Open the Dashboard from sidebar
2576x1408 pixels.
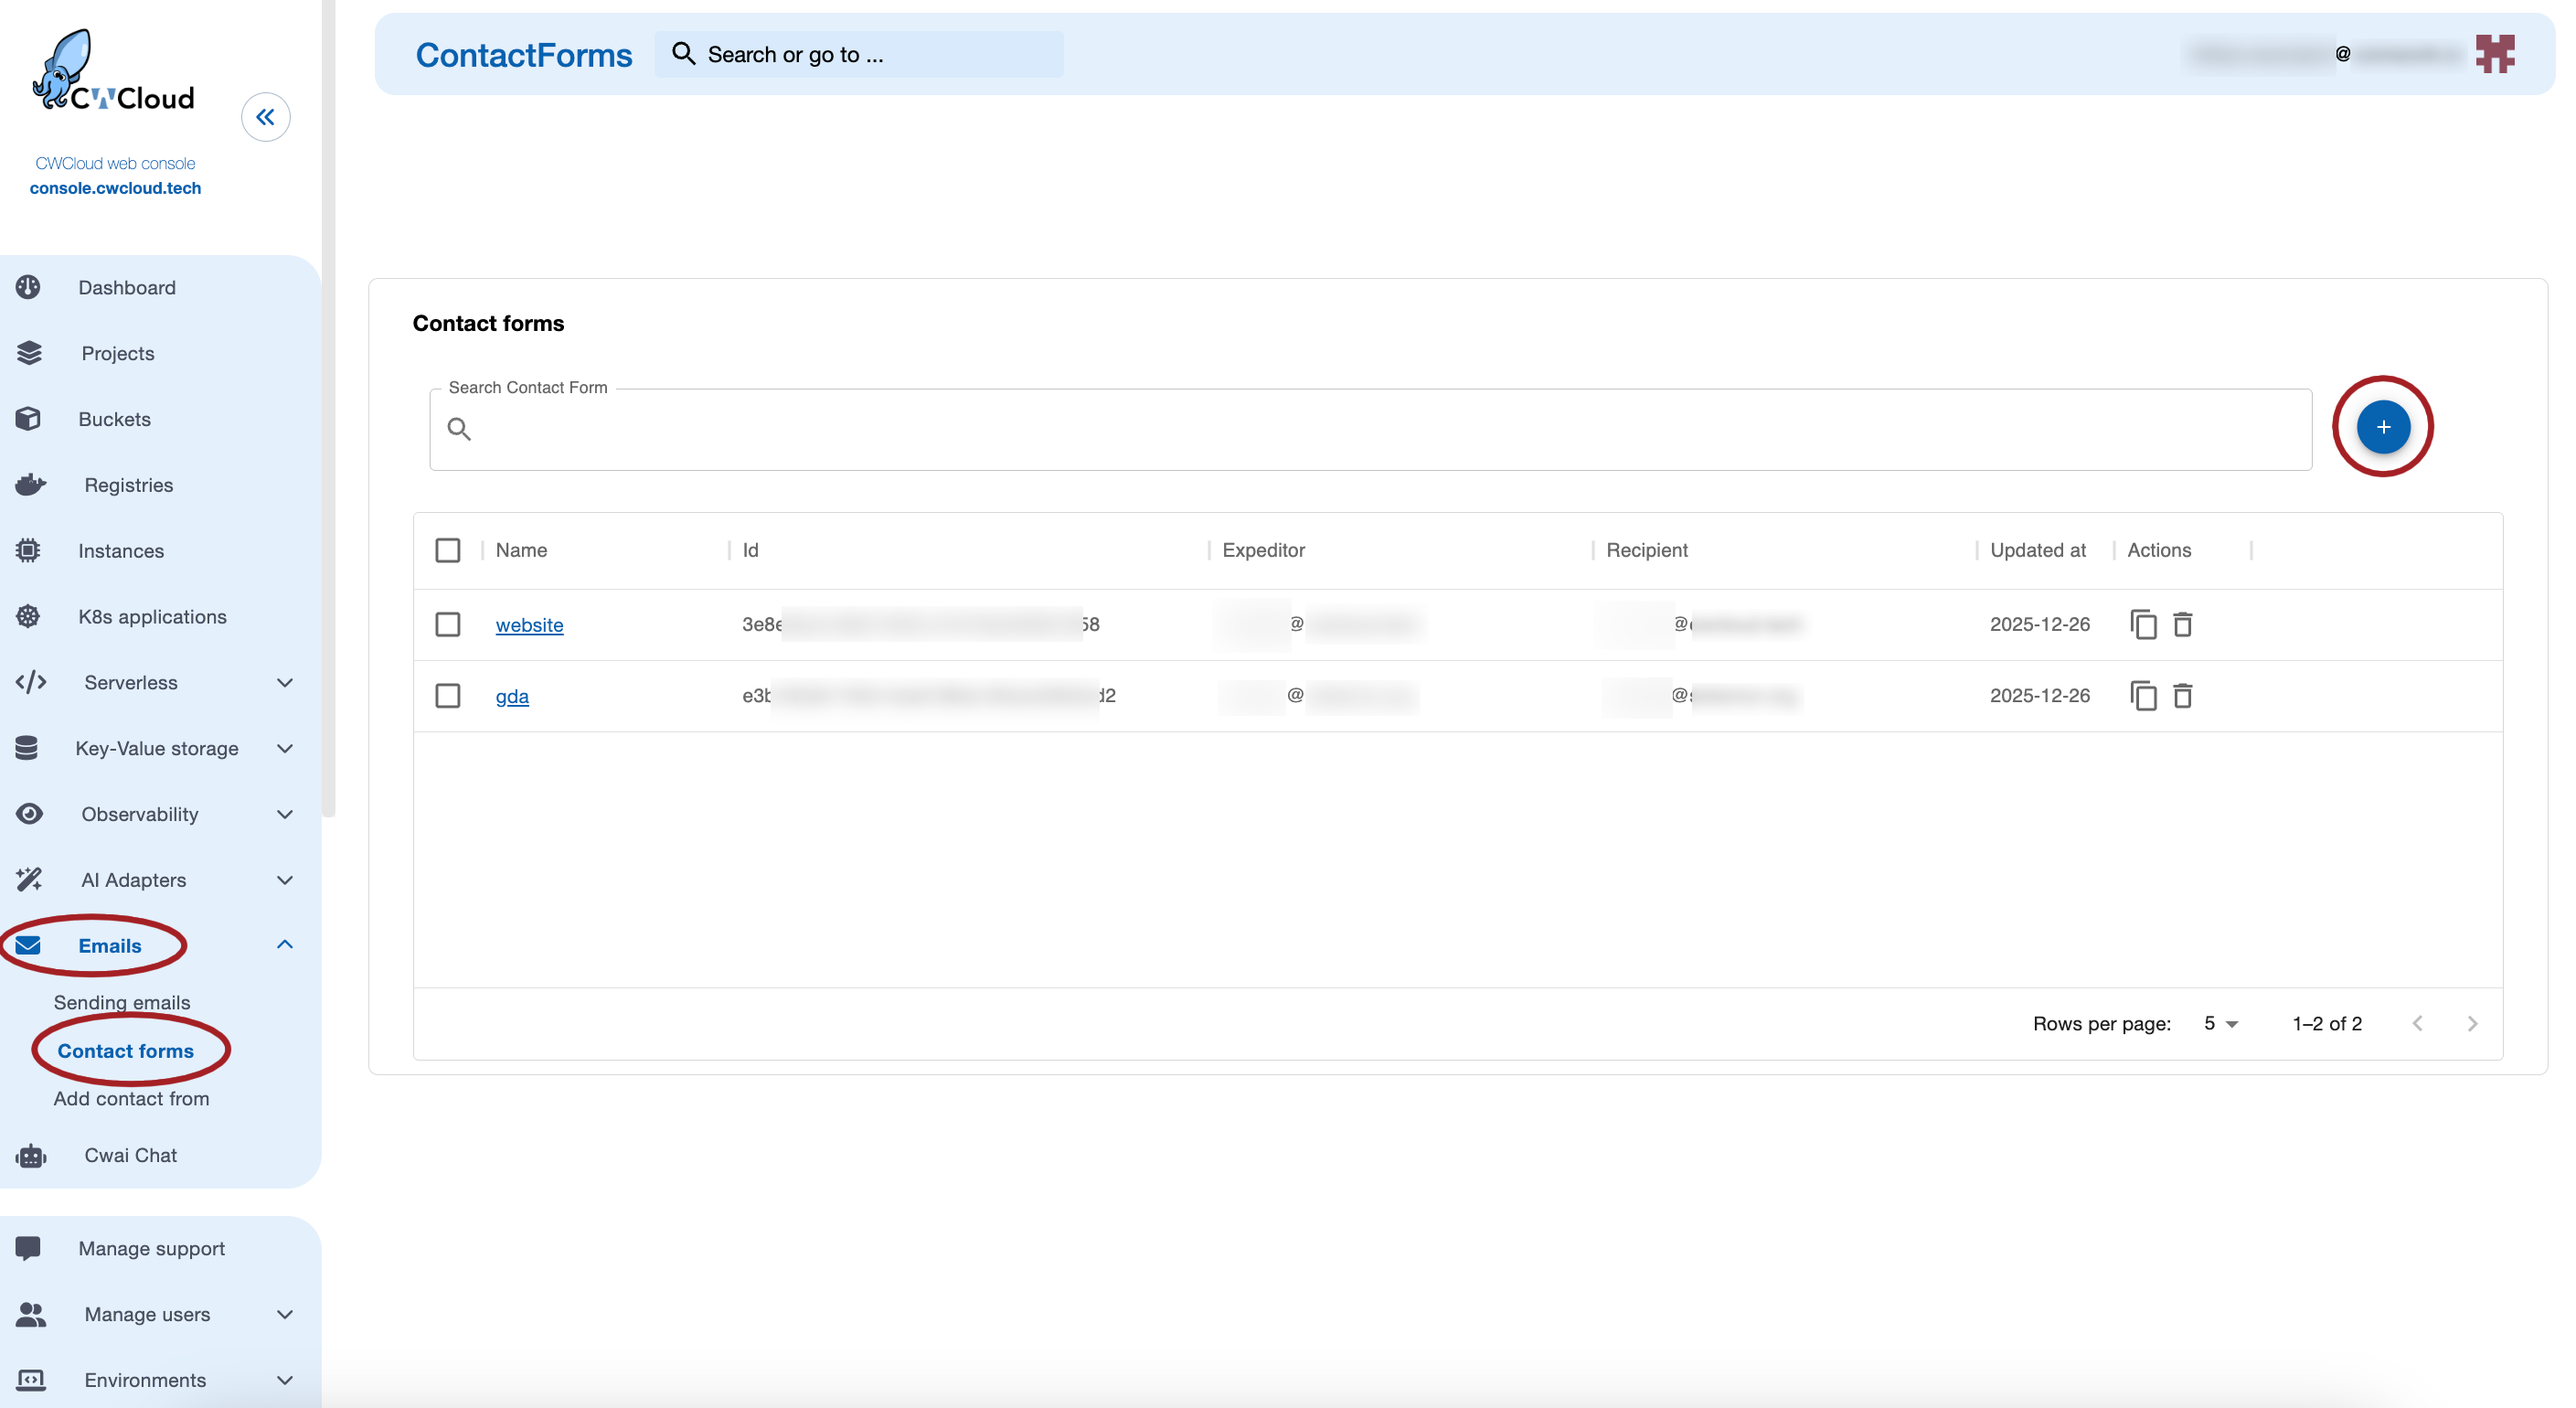(x=126, y=287)
